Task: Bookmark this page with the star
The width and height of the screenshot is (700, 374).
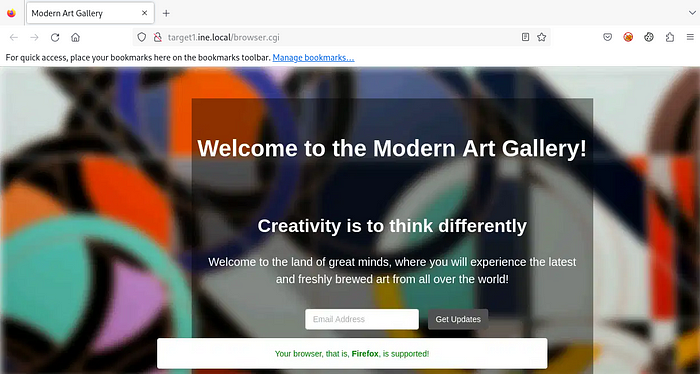Action: pos(542,37)
